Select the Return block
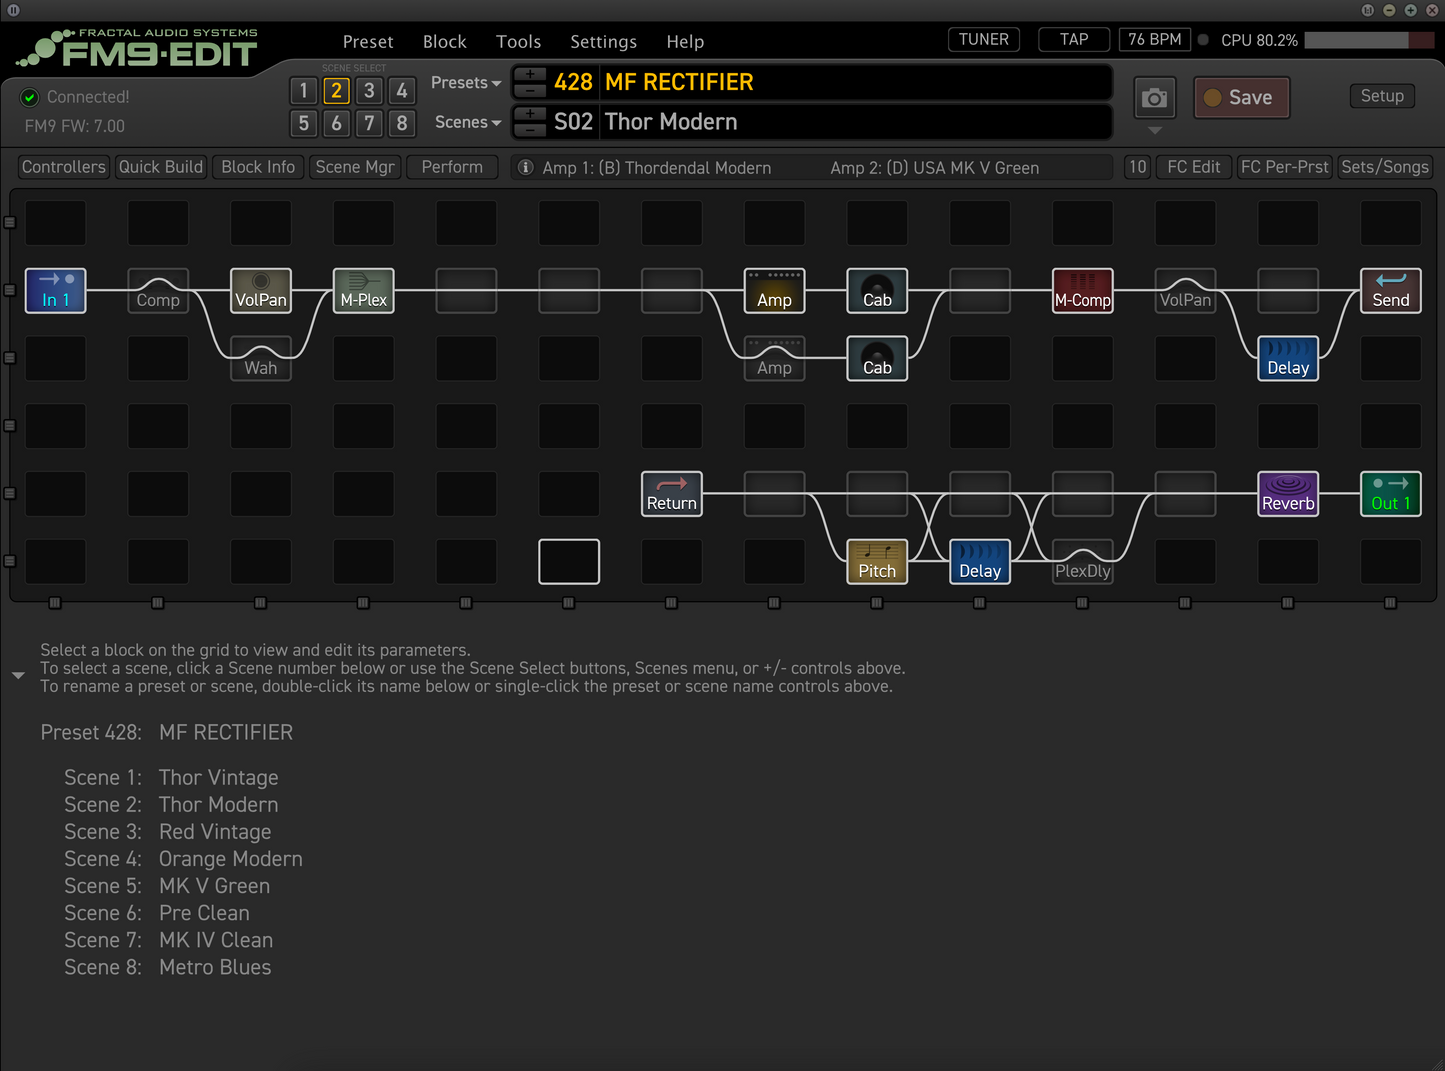 (672, 494)
